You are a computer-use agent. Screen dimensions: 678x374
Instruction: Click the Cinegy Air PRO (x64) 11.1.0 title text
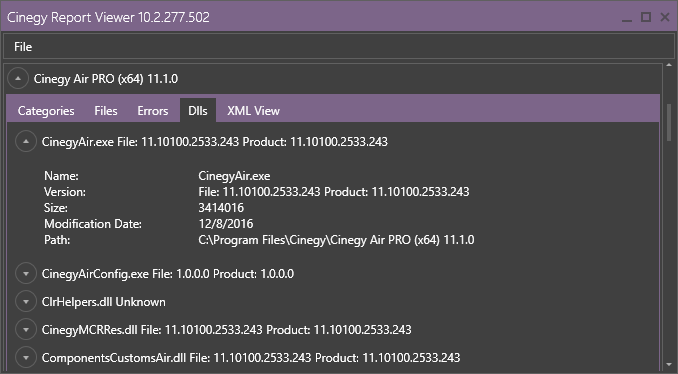click(106, 79)
